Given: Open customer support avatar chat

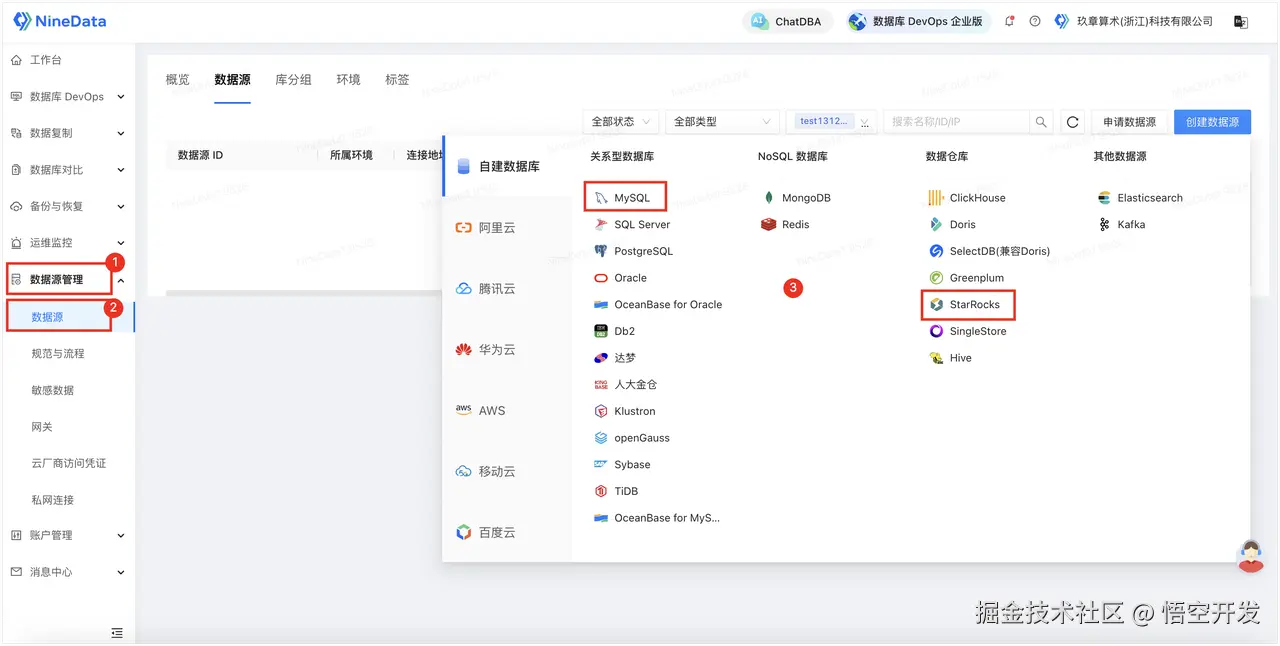Looking at the screenshot, I should [1250, 555].
